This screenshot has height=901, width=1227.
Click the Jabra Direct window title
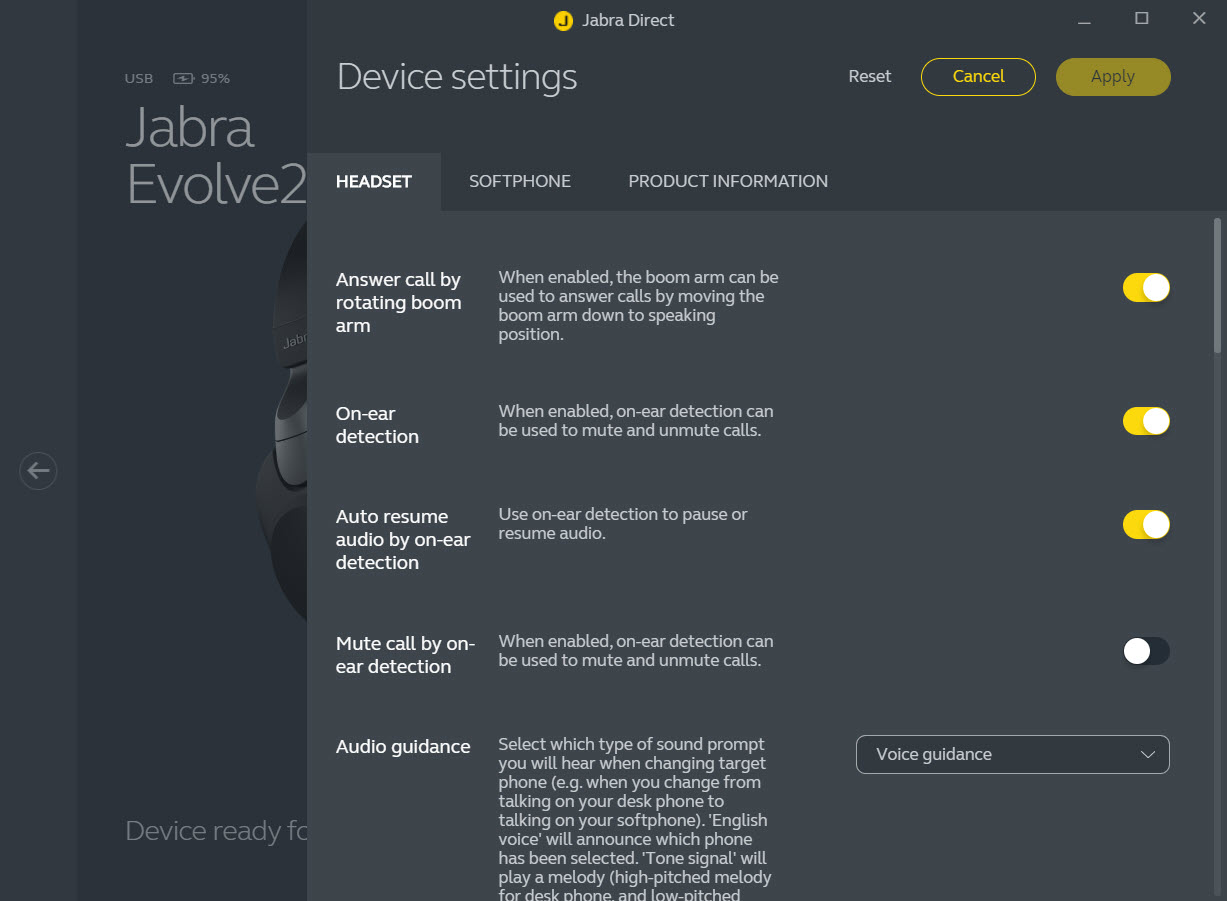[628, 20]
